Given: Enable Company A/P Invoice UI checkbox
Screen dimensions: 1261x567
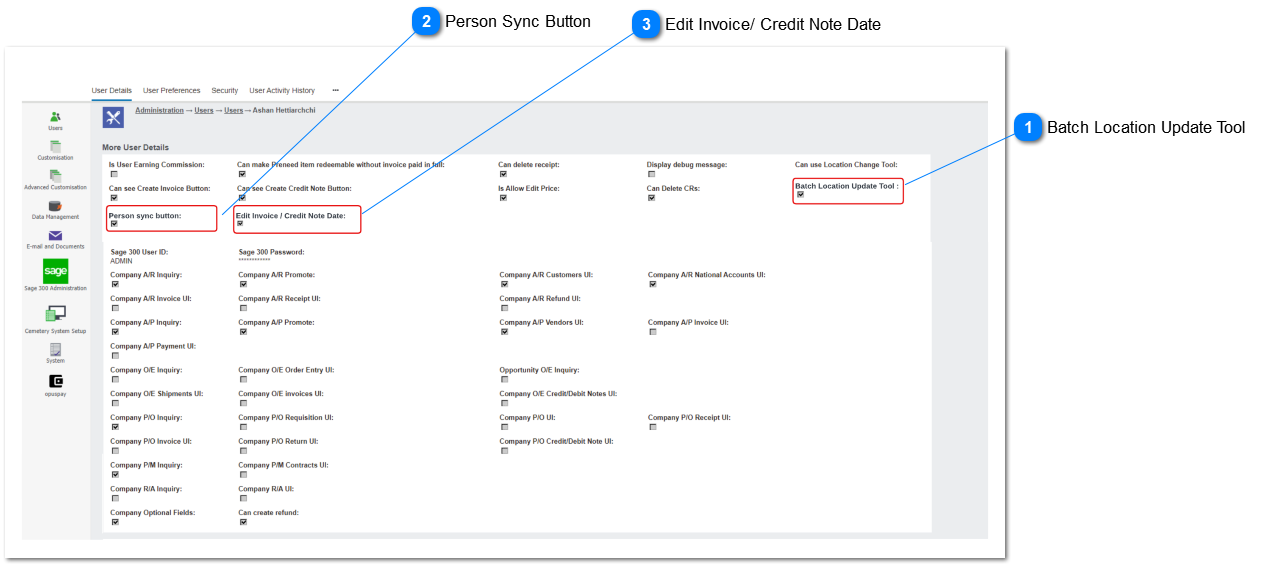Looking at the screenshot, I should [x=652, y=332].
